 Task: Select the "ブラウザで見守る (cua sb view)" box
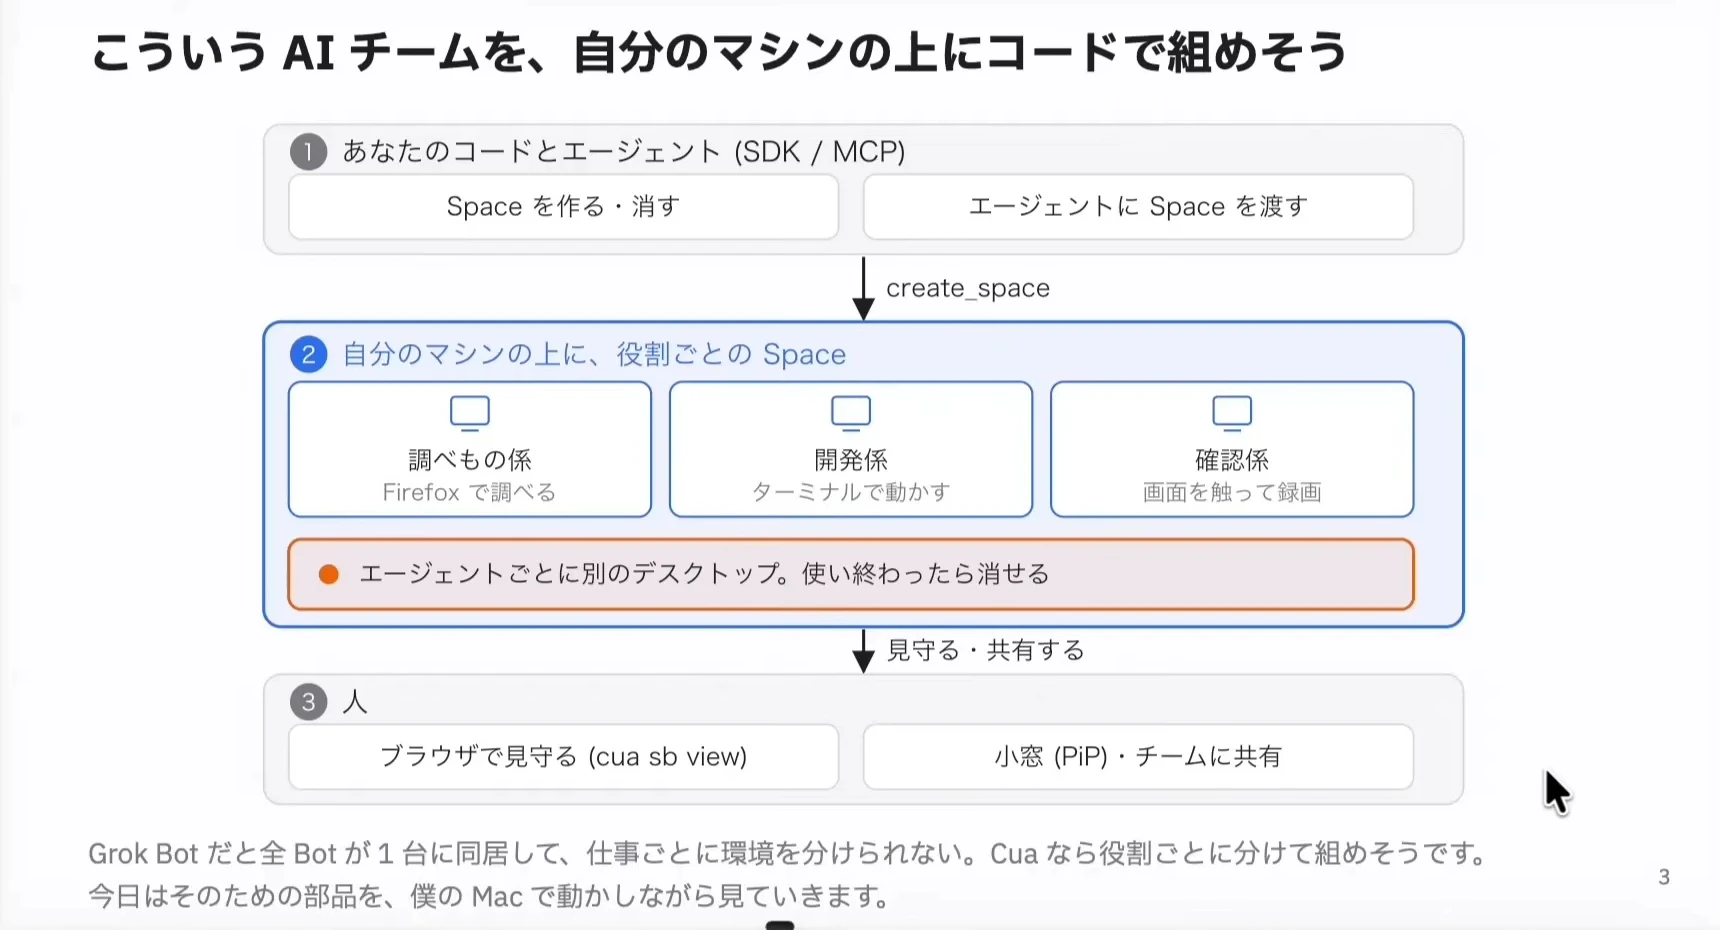click(563, 757)
